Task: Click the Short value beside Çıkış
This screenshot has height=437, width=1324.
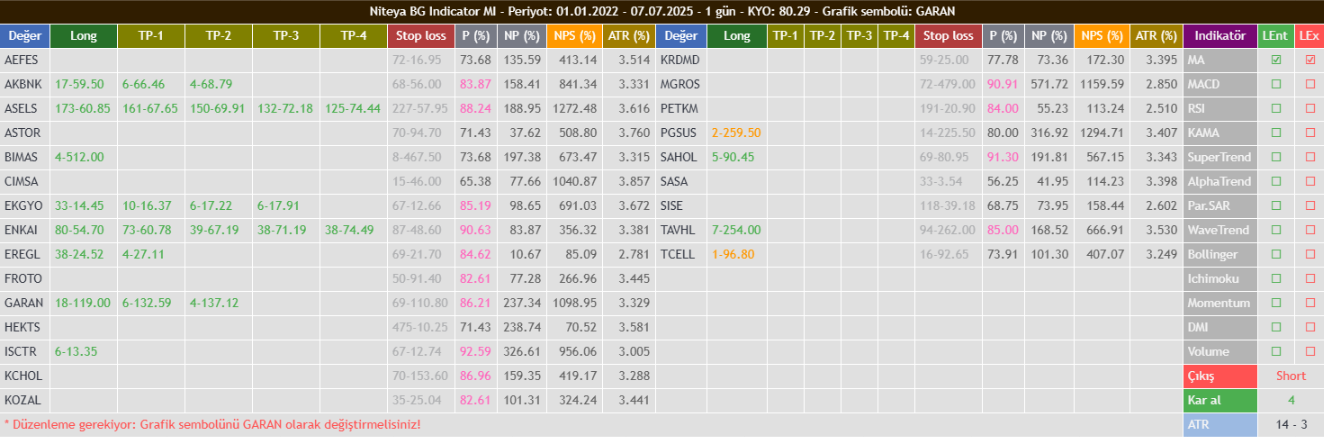Action: coord(1291,376)
